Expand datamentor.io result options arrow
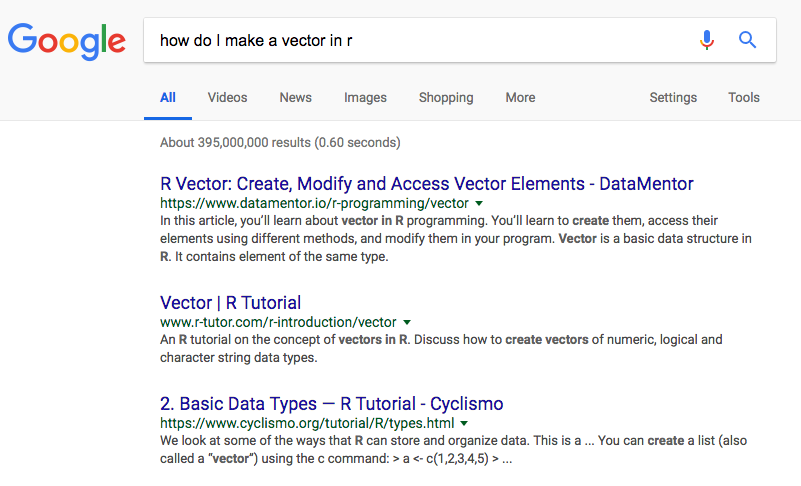801x486 pixels. [x=480, y=203]
